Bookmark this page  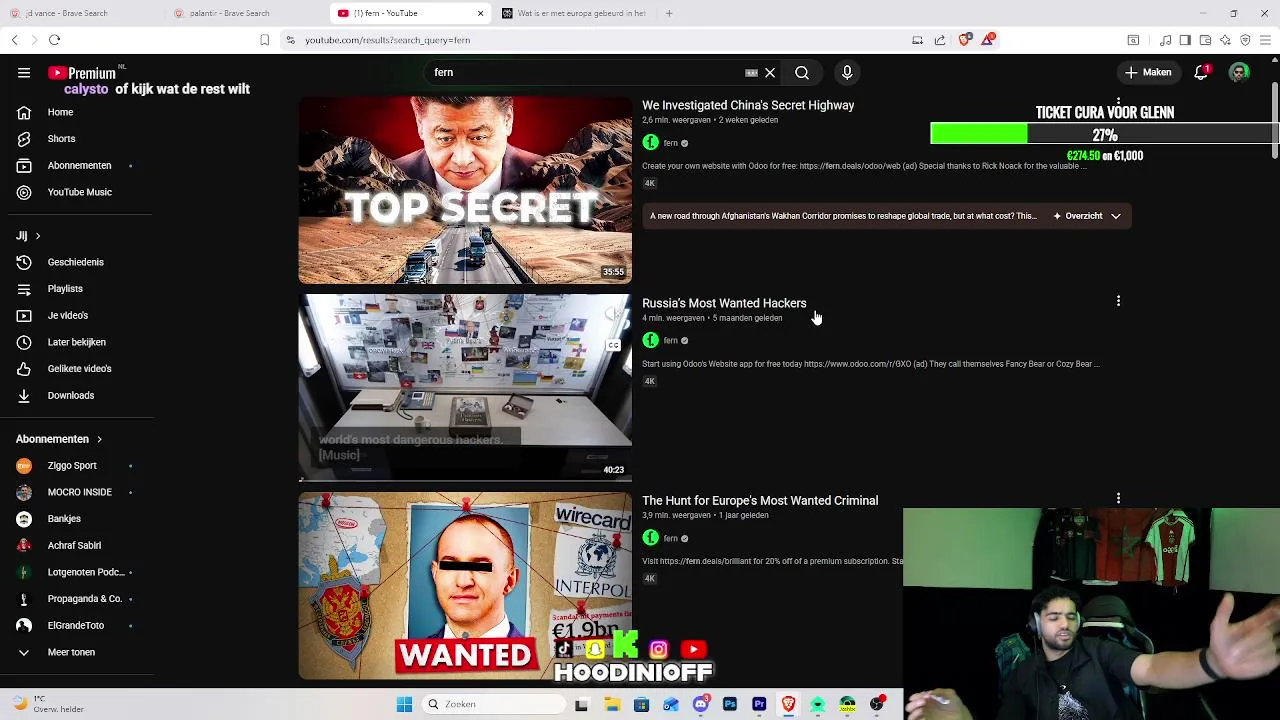point(264,40)
